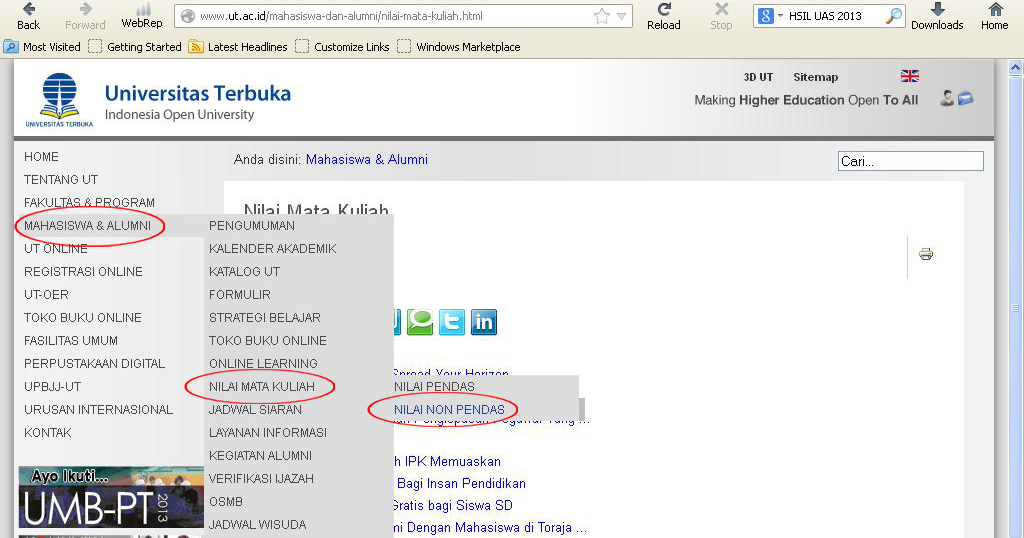This screenshot has height=538, width=1024.
Task: Choose KATALOG UT submenu item
Action: click(x=244, y=272)
